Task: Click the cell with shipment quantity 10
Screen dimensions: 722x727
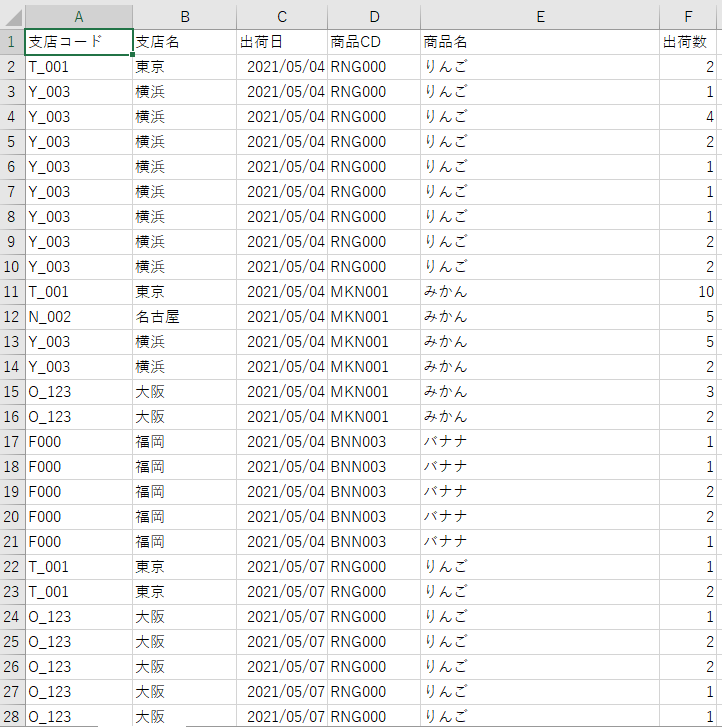Action: tap(688, 292)
